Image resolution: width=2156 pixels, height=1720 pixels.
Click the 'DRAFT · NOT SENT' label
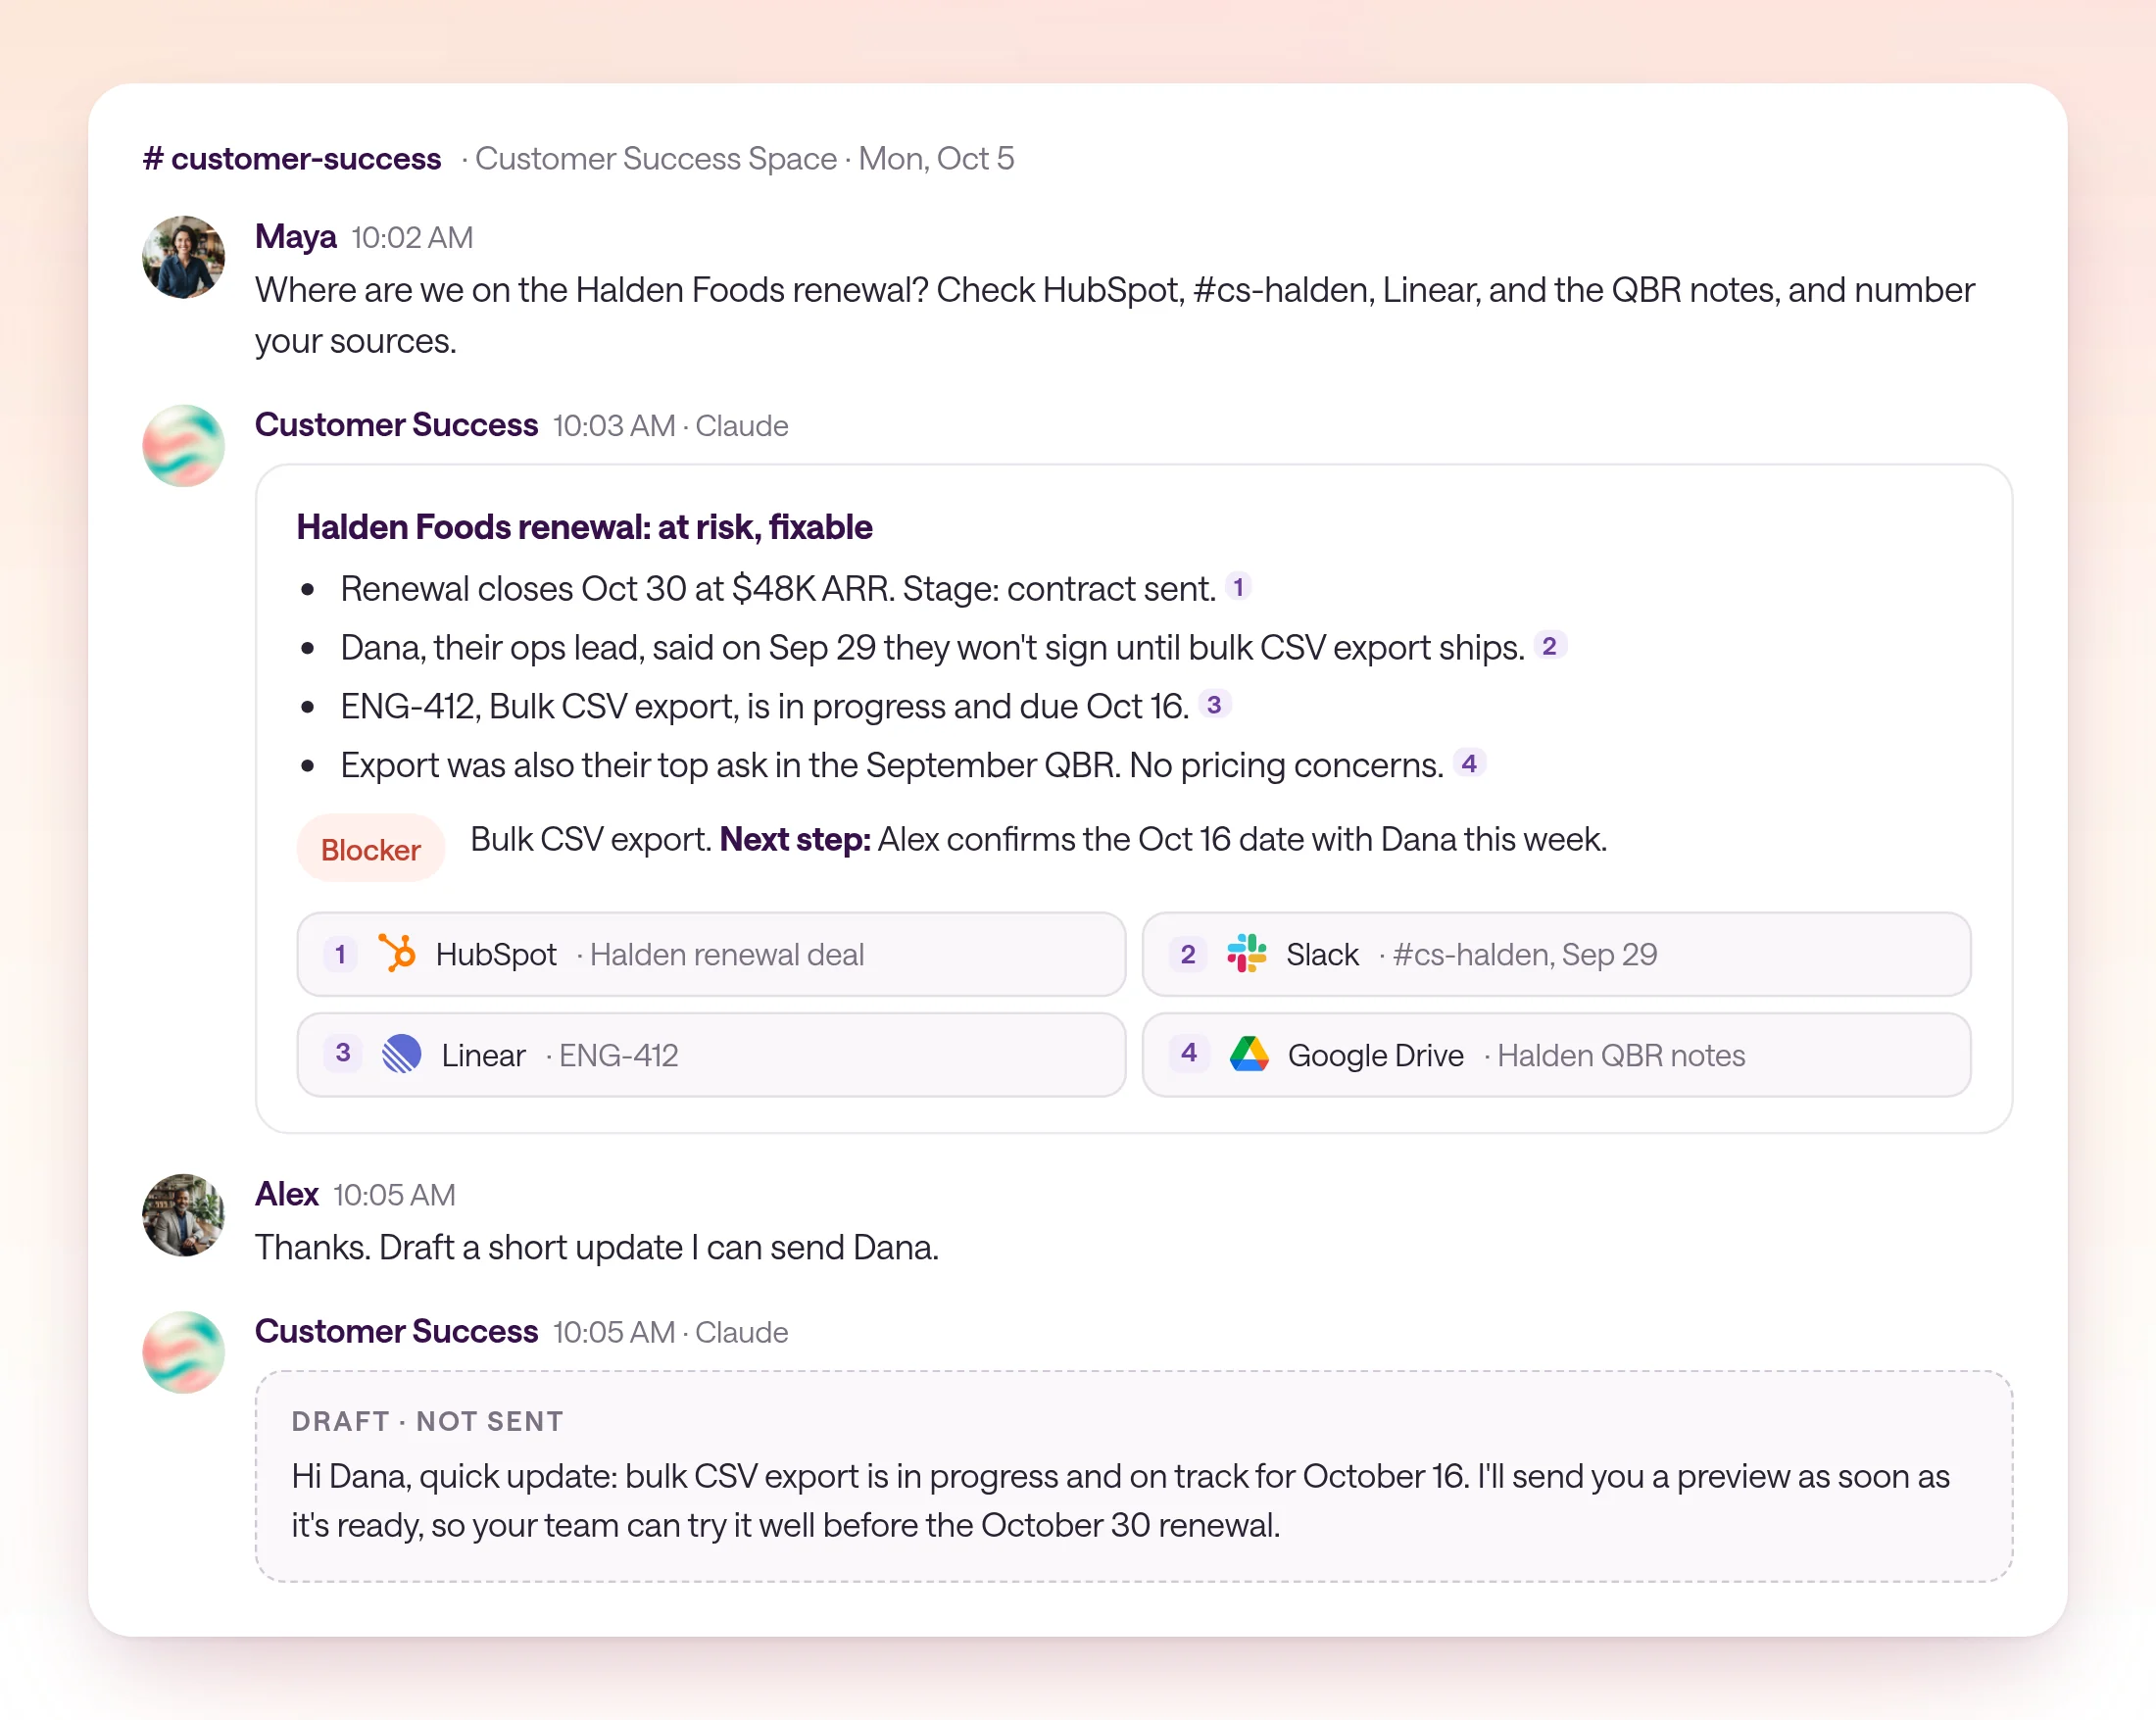click(428, 1421)
